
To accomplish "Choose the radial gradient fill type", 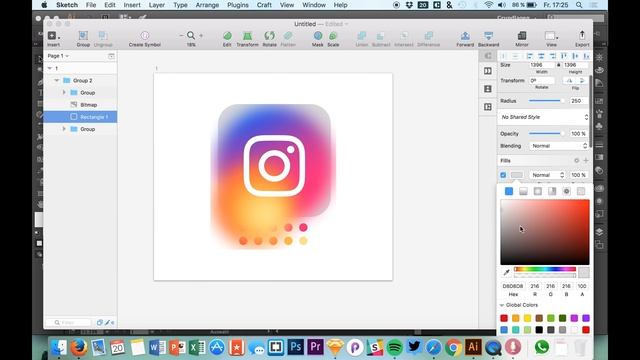I will [x=538, y=191].
